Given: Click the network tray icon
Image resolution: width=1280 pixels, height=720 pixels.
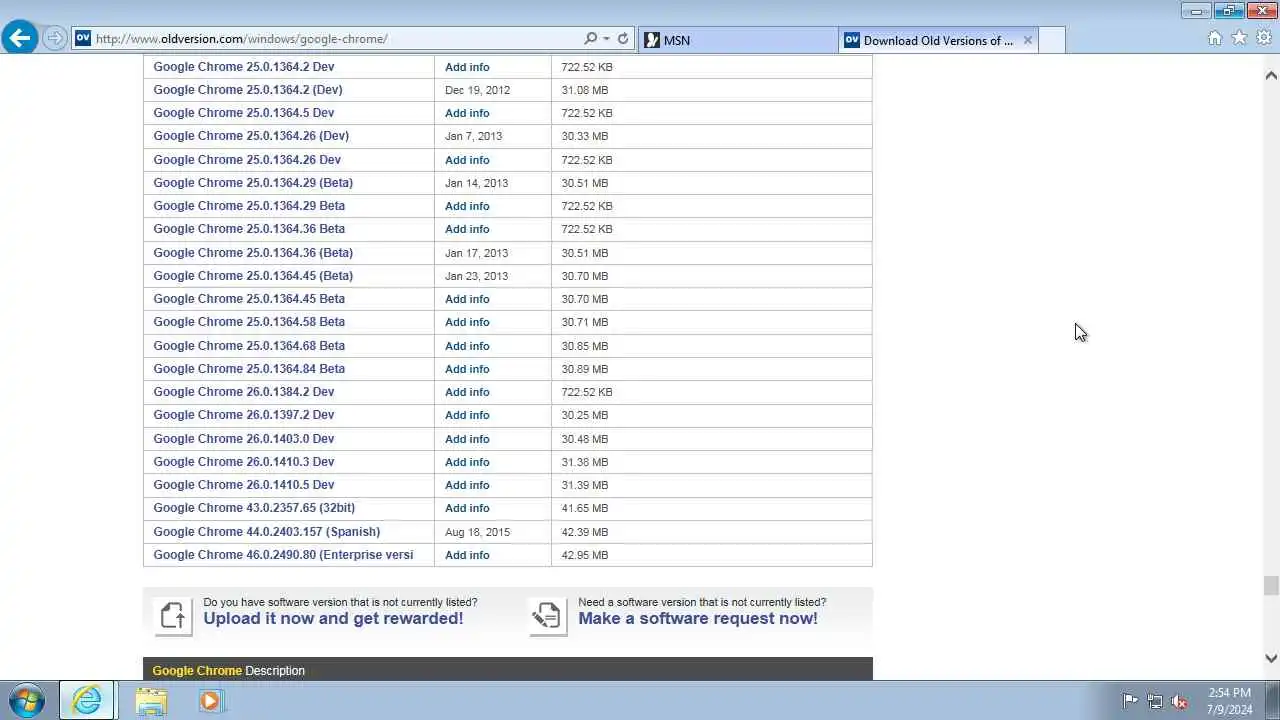Looking at the screenshot, I should point(1155,701).
